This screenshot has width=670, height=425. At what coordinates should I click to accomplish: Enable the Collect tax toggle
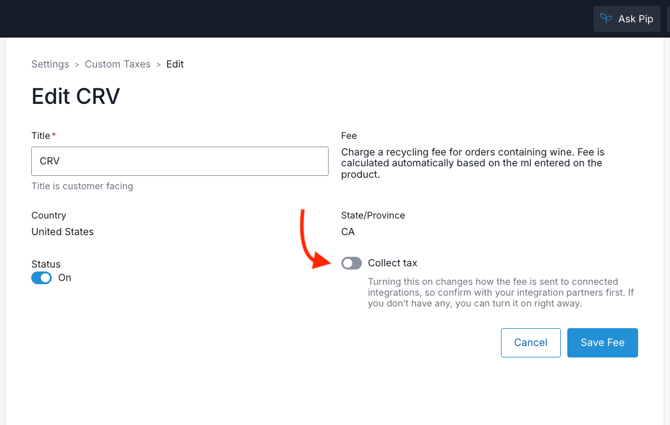point(351,263)
